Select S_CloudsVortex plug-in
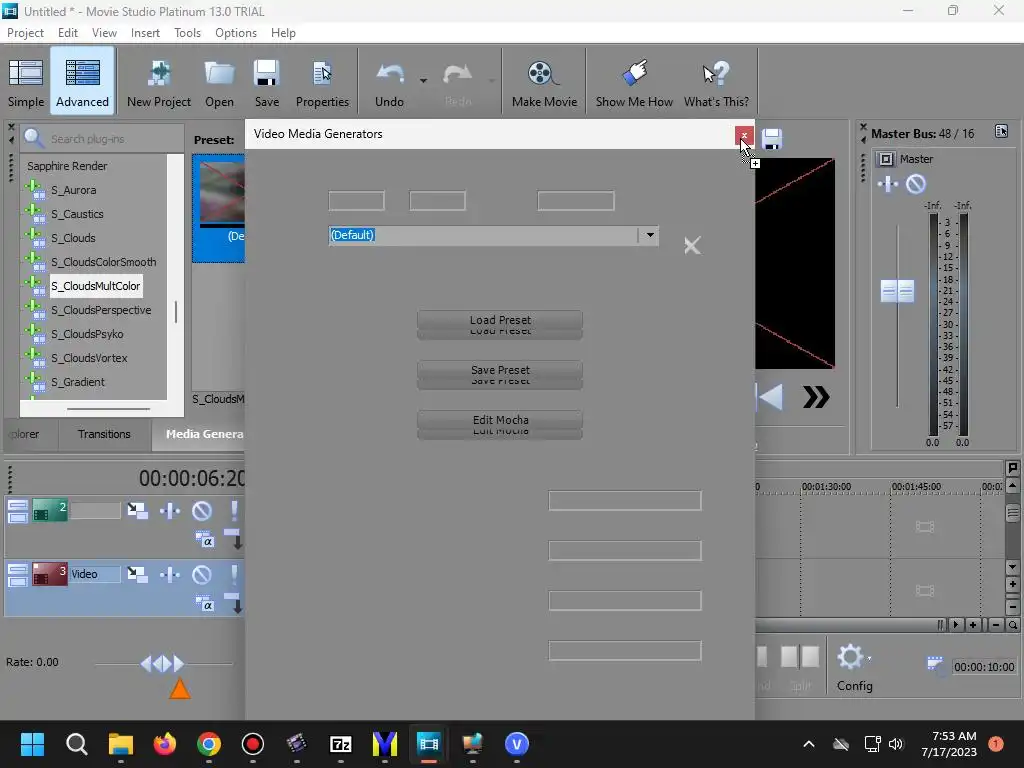This screenshot has width=1024, height=768. (x=89, y=358)
